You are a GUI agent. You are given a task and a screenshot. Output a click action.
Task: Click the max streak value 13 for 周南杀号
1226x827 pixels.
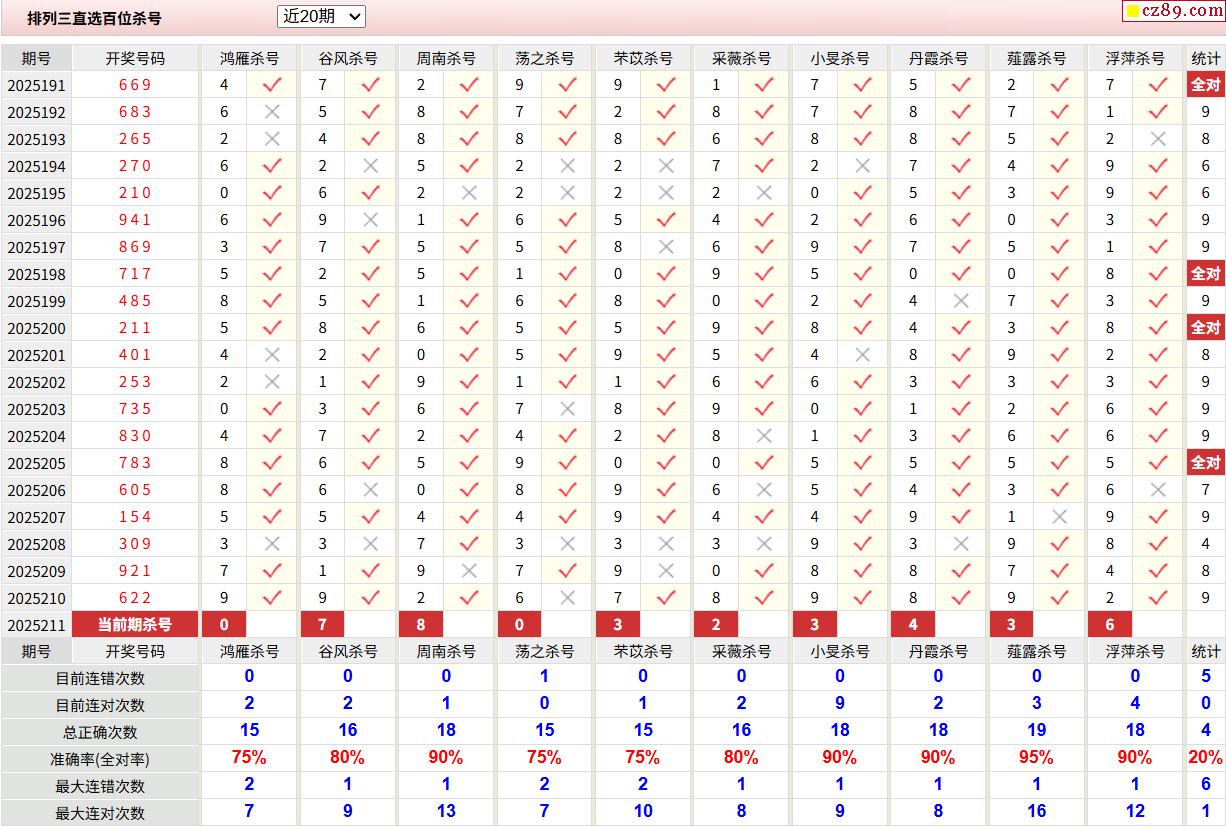[x=446, y=811]
